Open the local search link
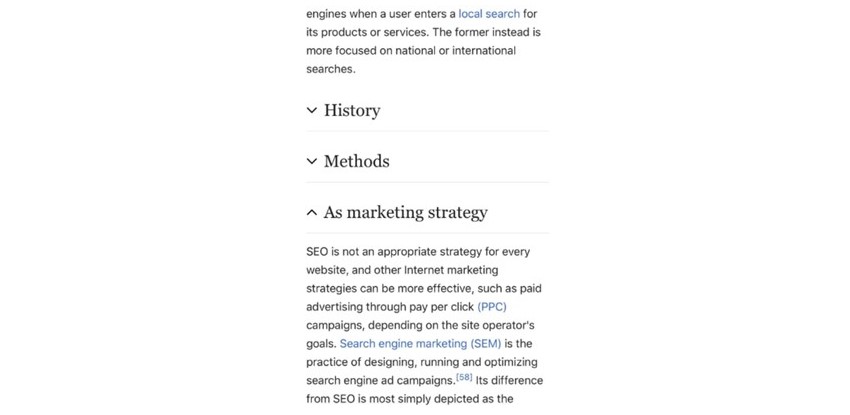850x415 pixels. [x=489, y=14]
